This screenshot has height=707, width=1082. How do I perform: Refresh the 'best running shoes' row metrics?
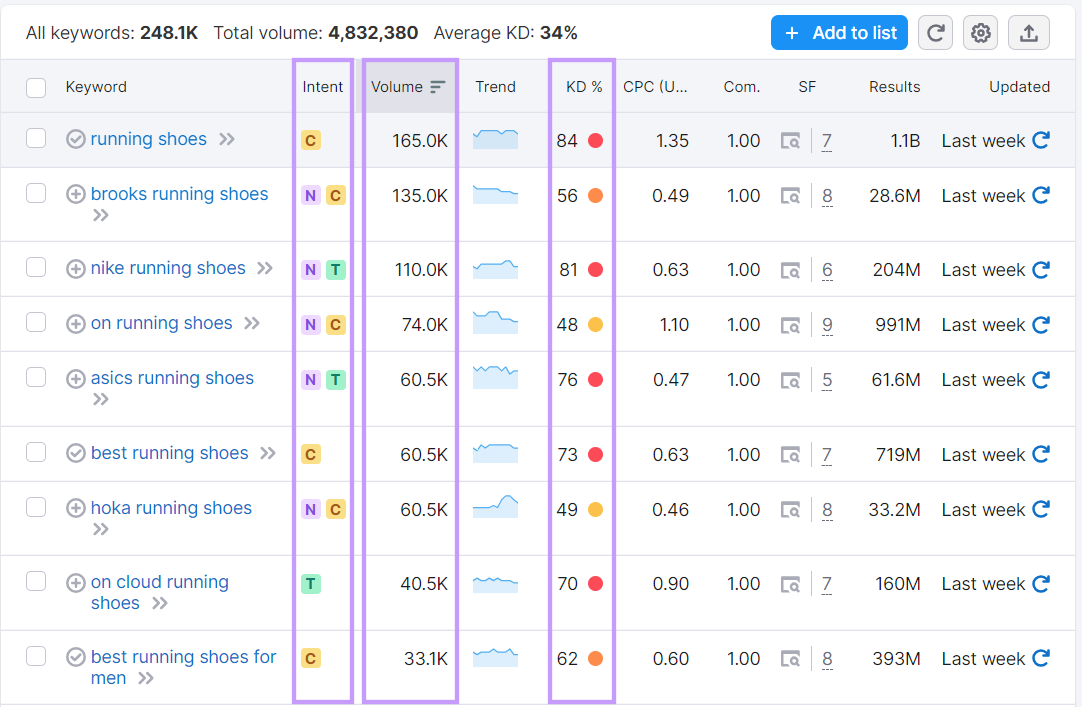click(x=1041, y=454)
